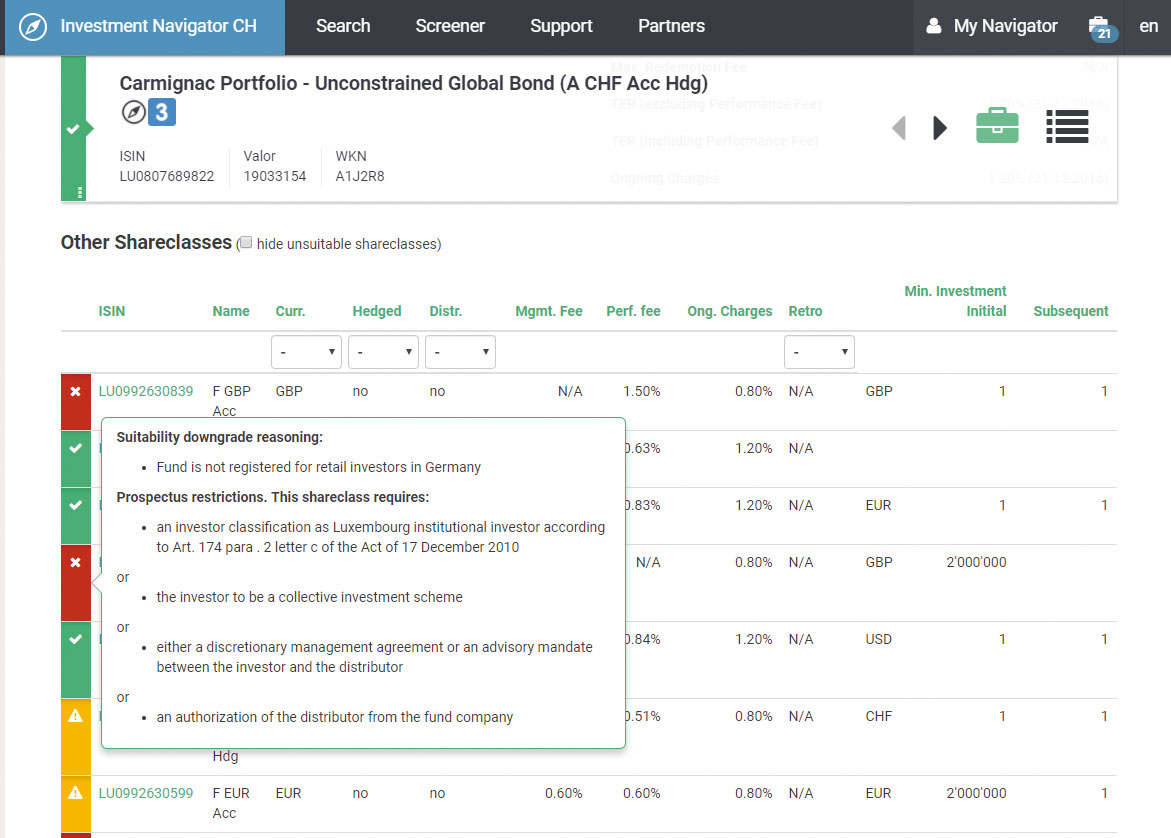1171x838 pixels.
Task: Sort by Curr. column header
Action: click(291, 311)
